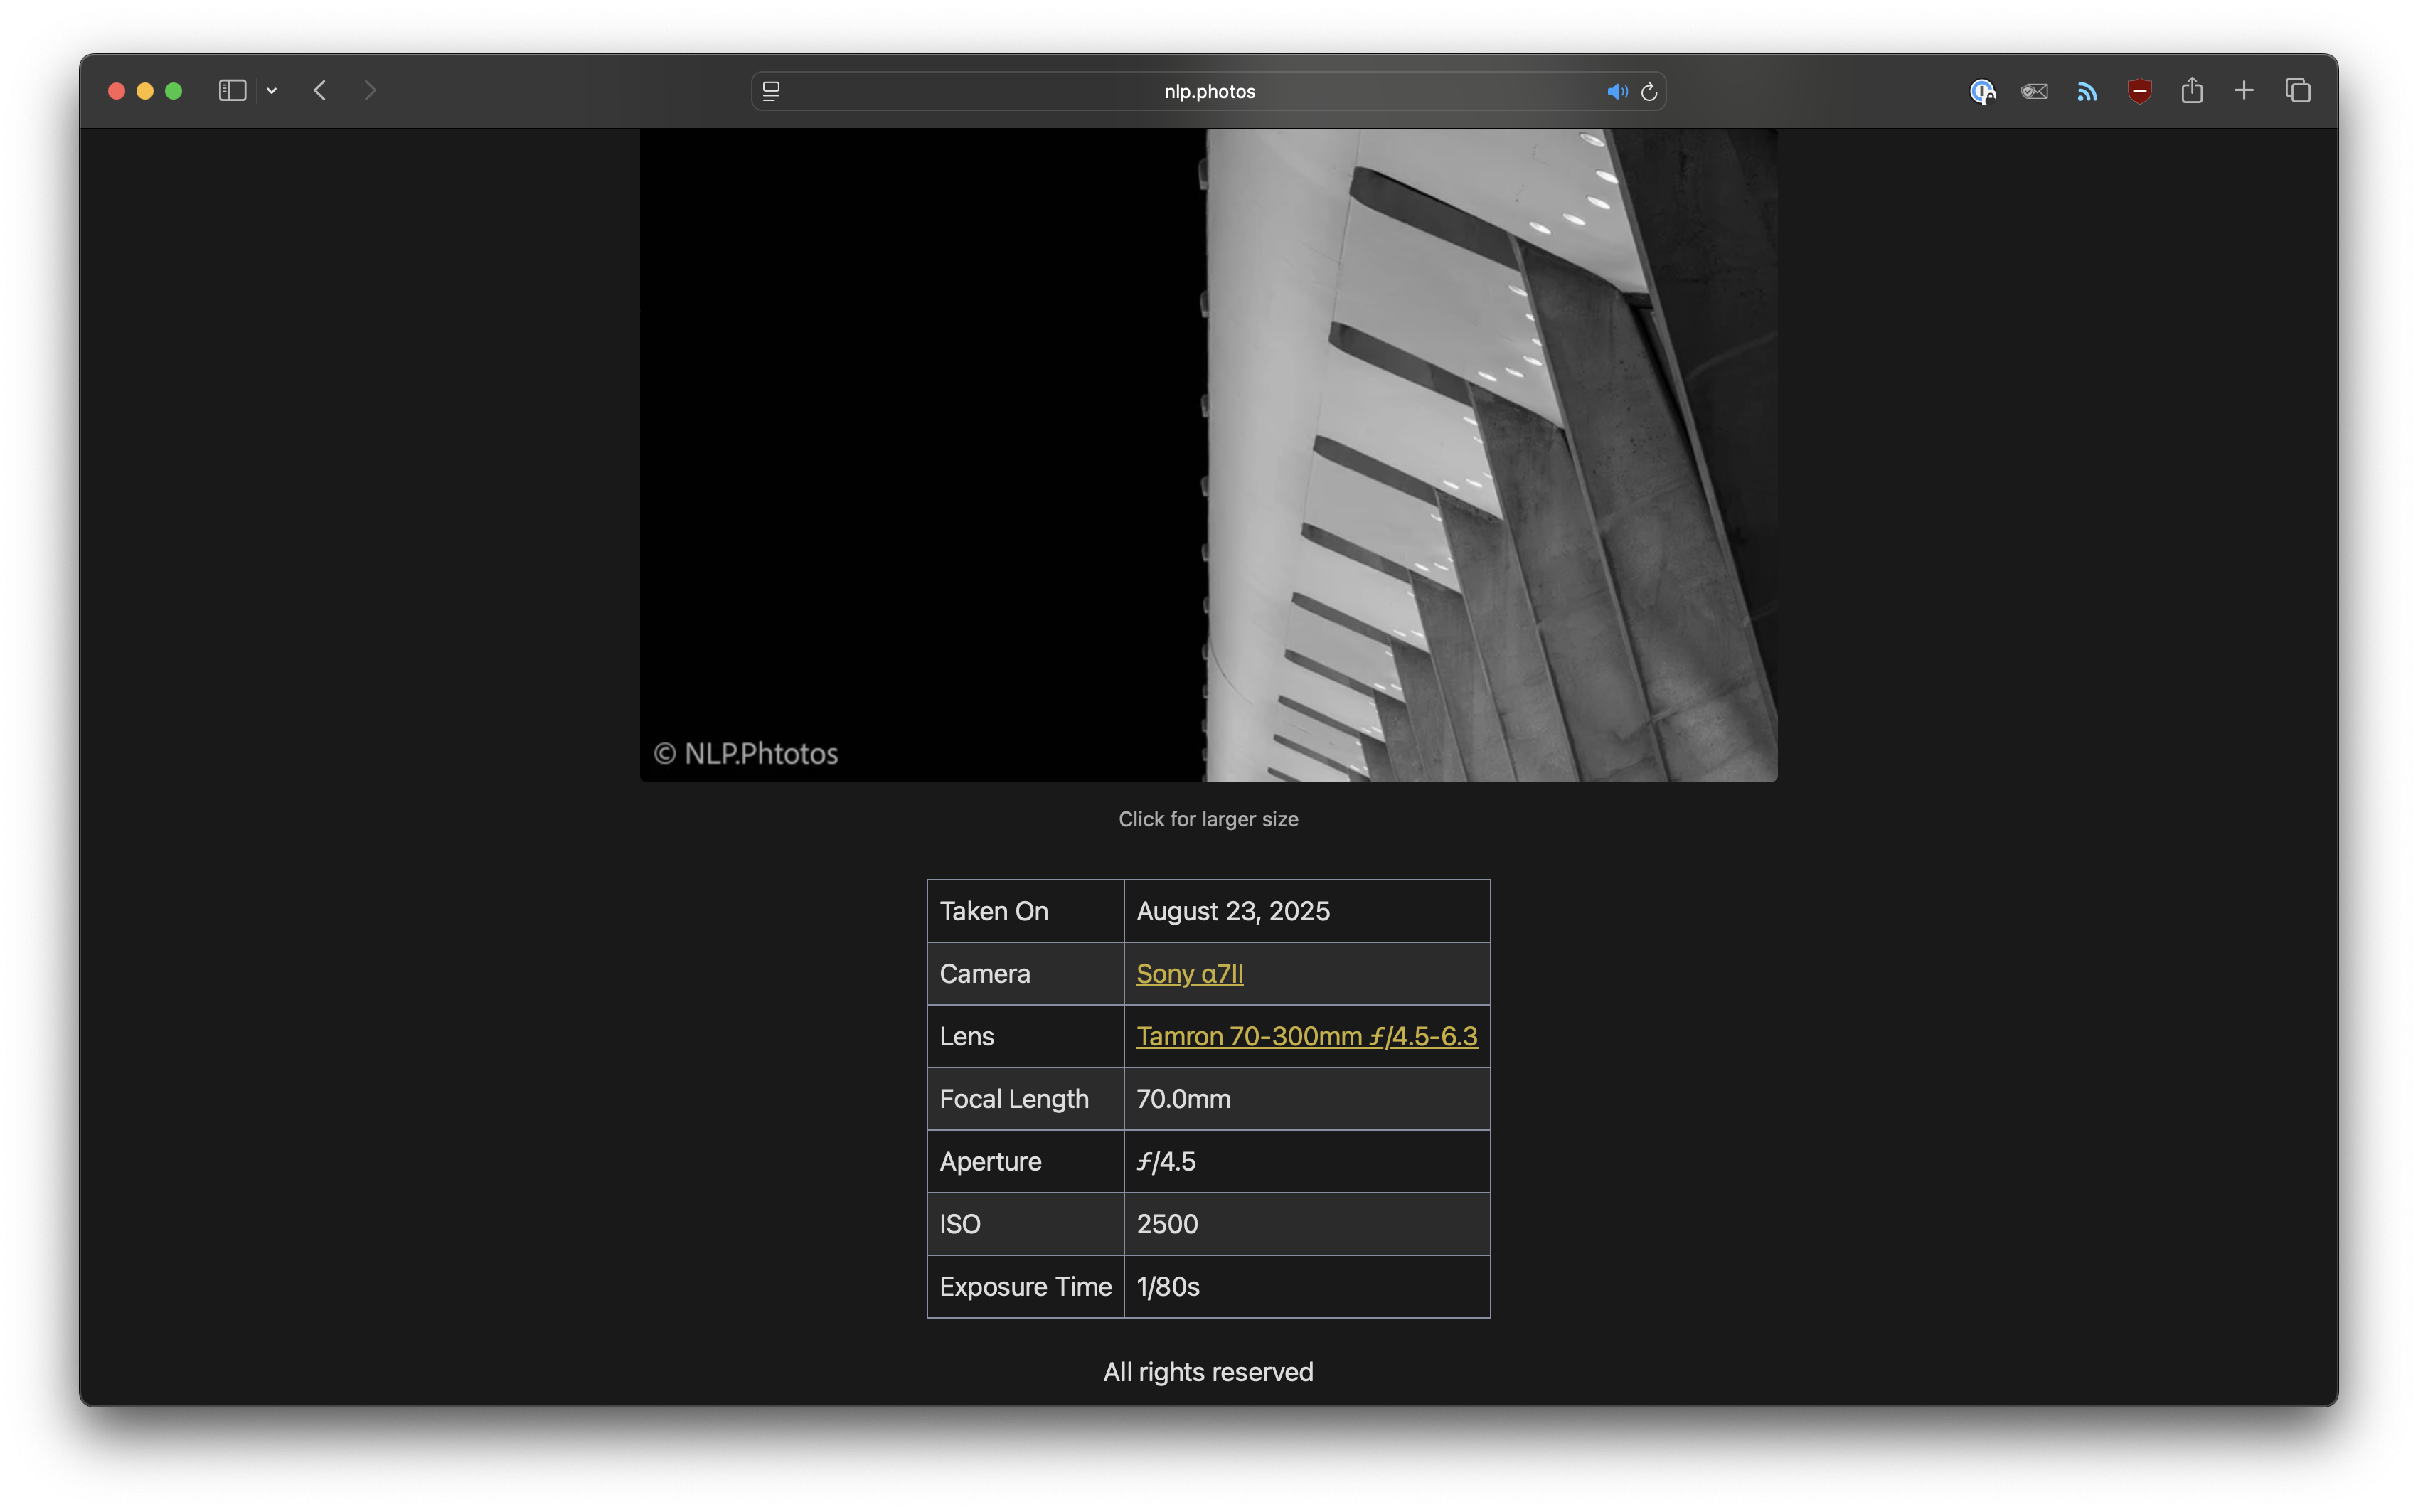Open the Share menu
Image resolution: width=2418 pixels, height=1512 pixels.
point(2192,91)
